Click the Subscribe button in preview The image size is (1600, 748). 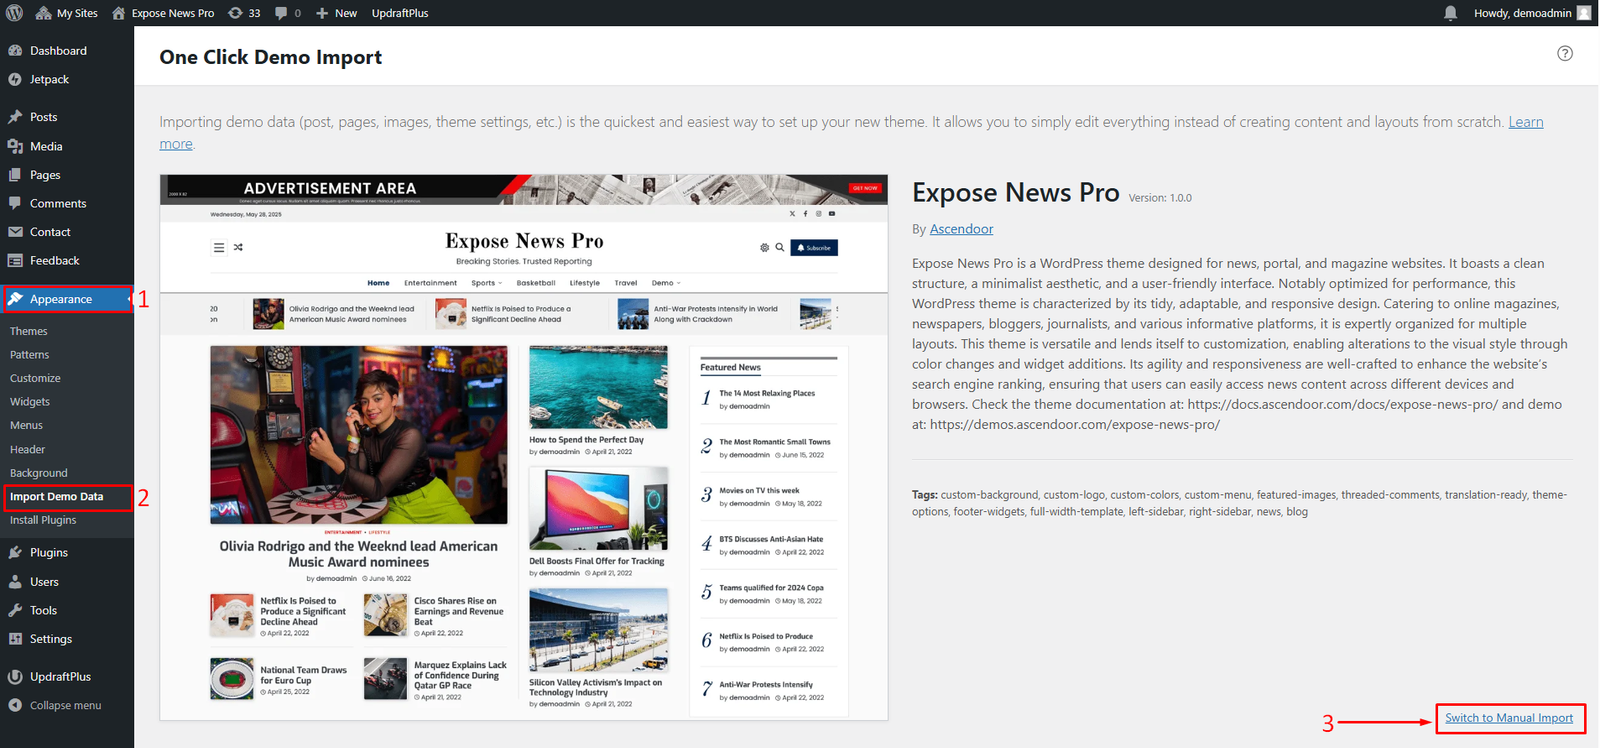[x=814, y=247]
